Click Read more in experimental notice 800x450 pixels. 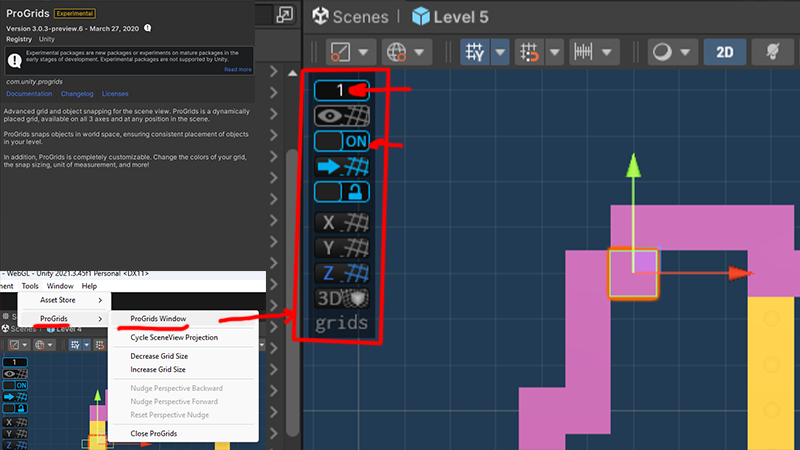(x=238, y=69)
